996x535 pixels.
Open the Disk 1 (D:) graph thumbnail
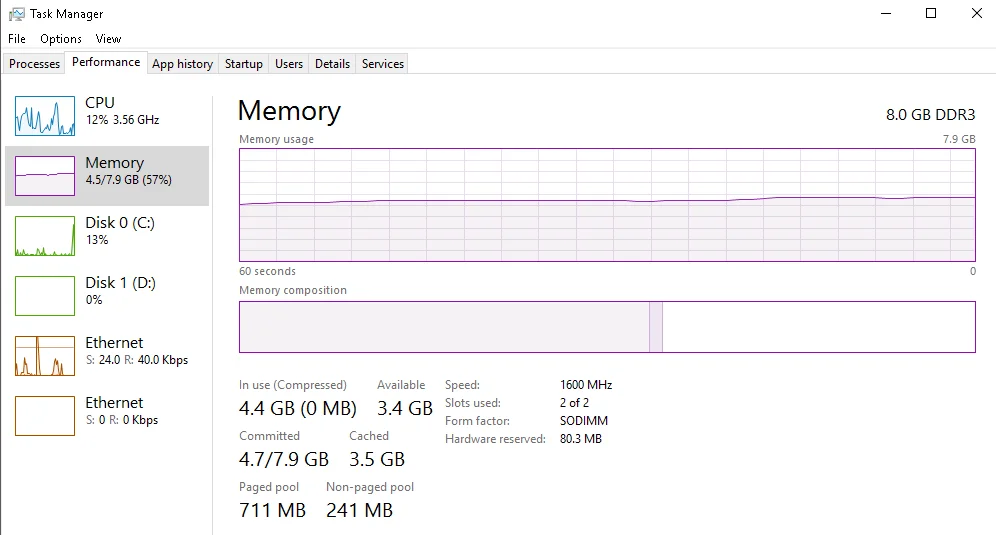click(45, 296)
